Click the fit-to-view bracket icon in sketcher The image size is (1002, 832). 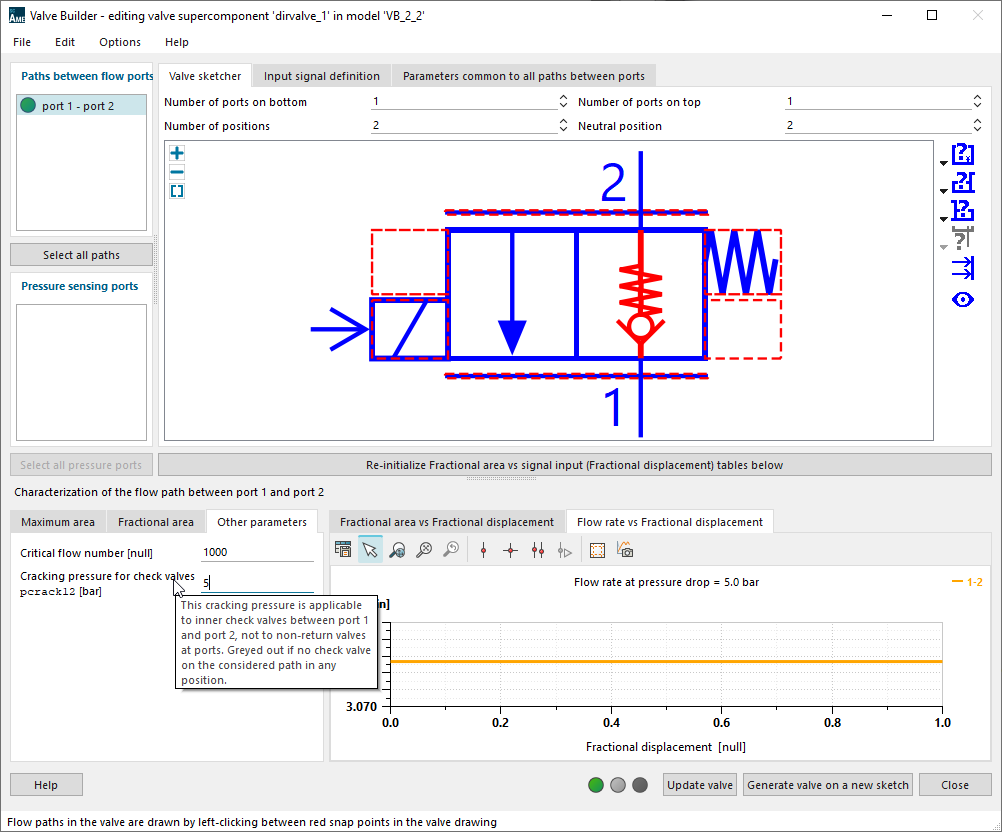coord(177,191)
